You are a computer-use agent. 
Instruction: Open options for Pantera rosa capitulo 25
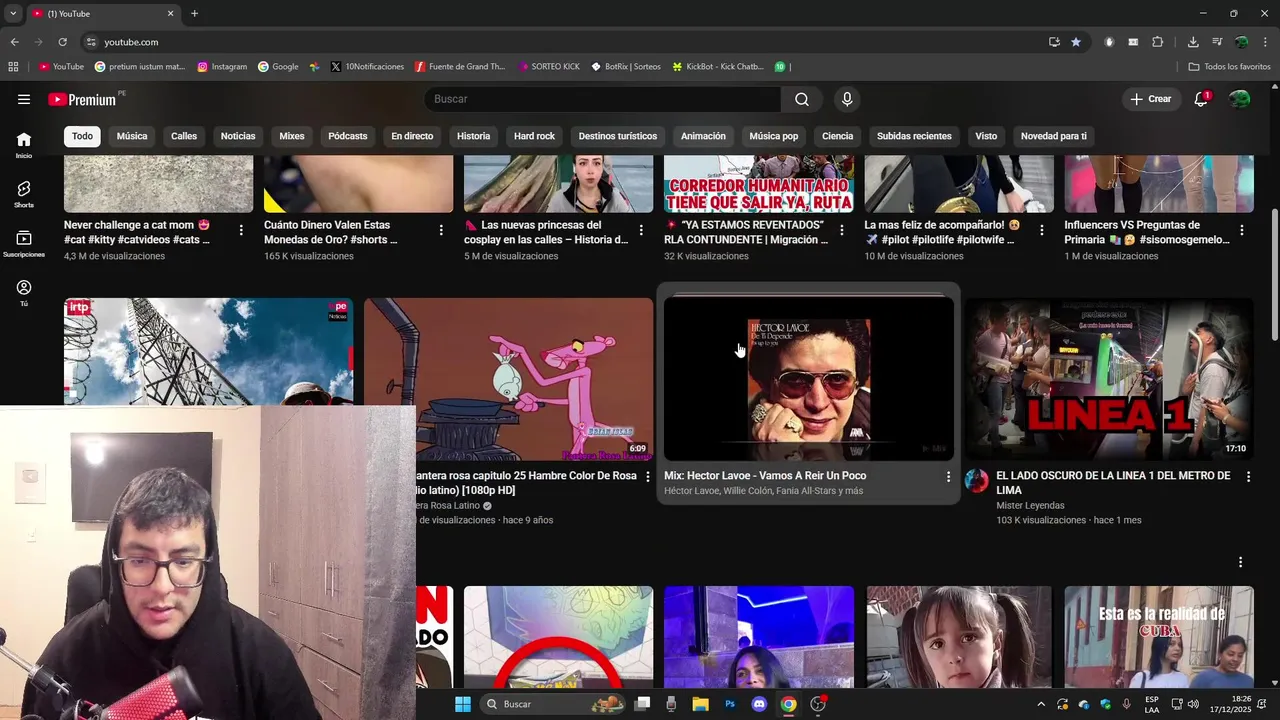coord(647,477)
